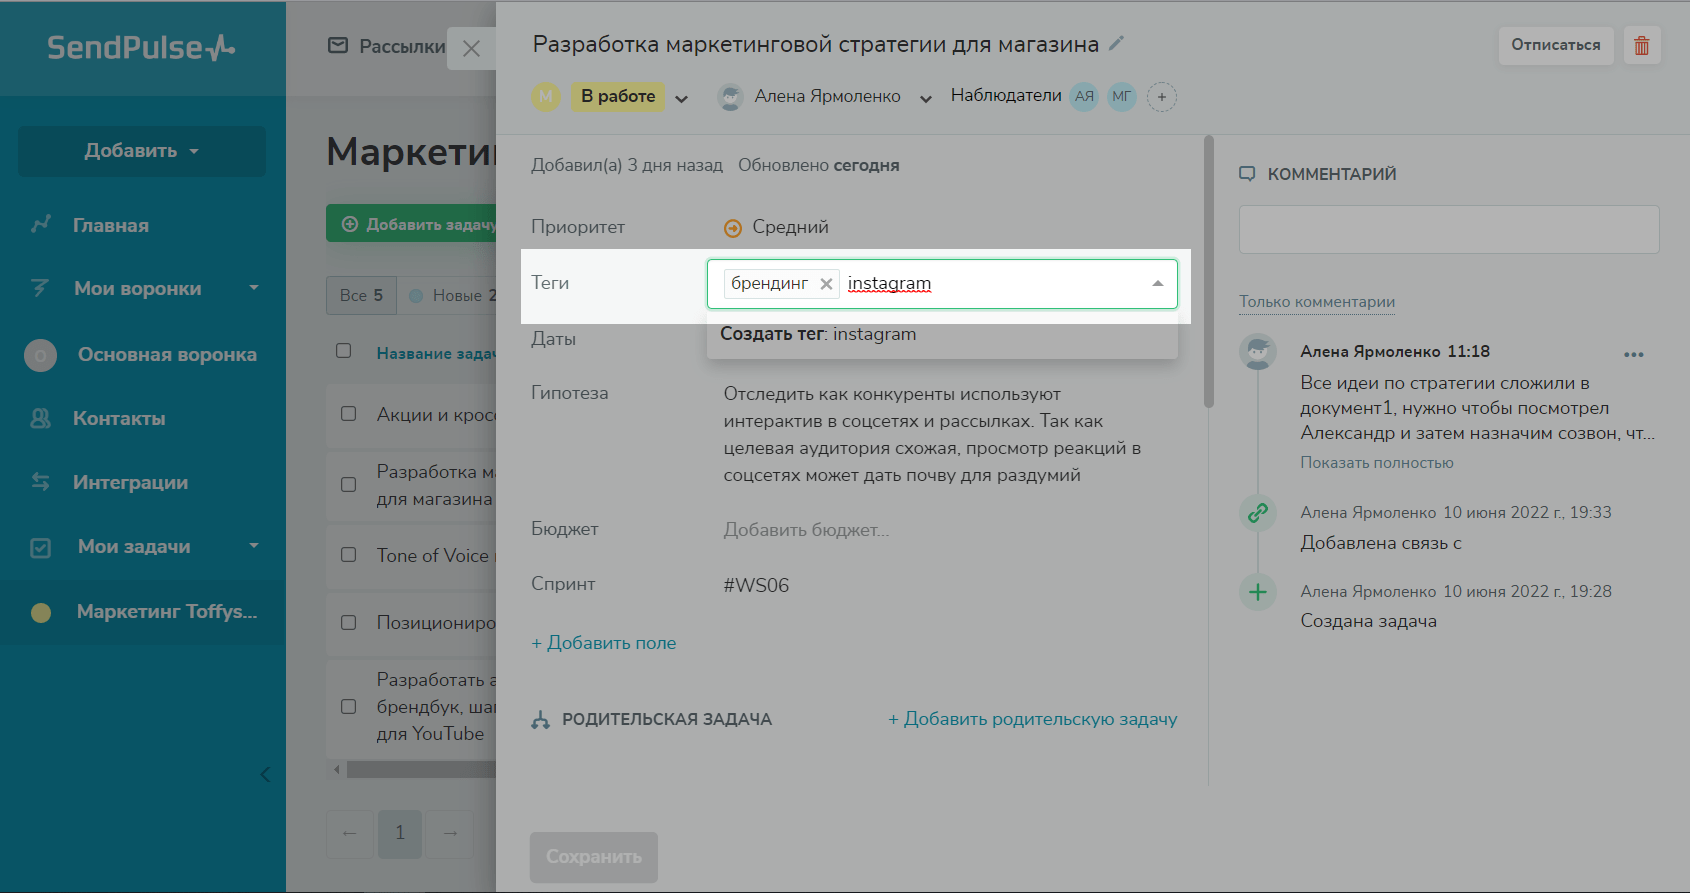
Task: Click the Добавить поле link
Action: click(x=604, y=643)
